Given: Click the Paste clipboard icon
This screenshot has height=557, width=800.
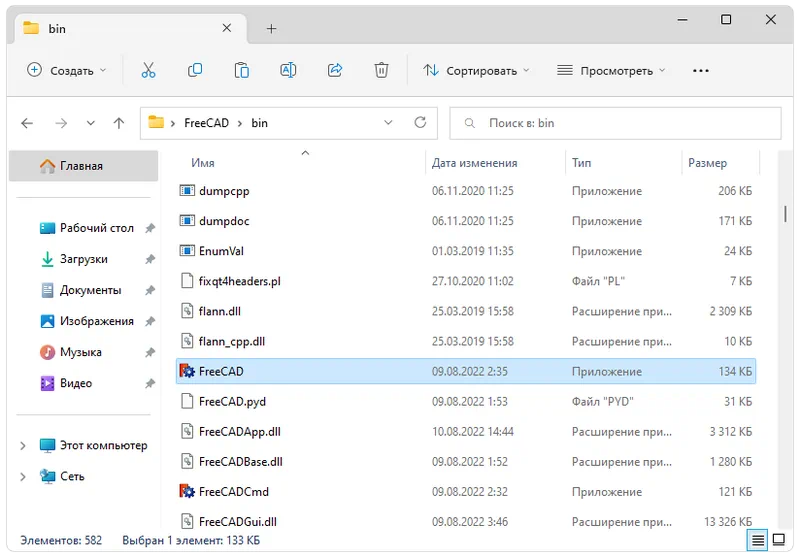Looking at the screenshot, I should (241, 70).
